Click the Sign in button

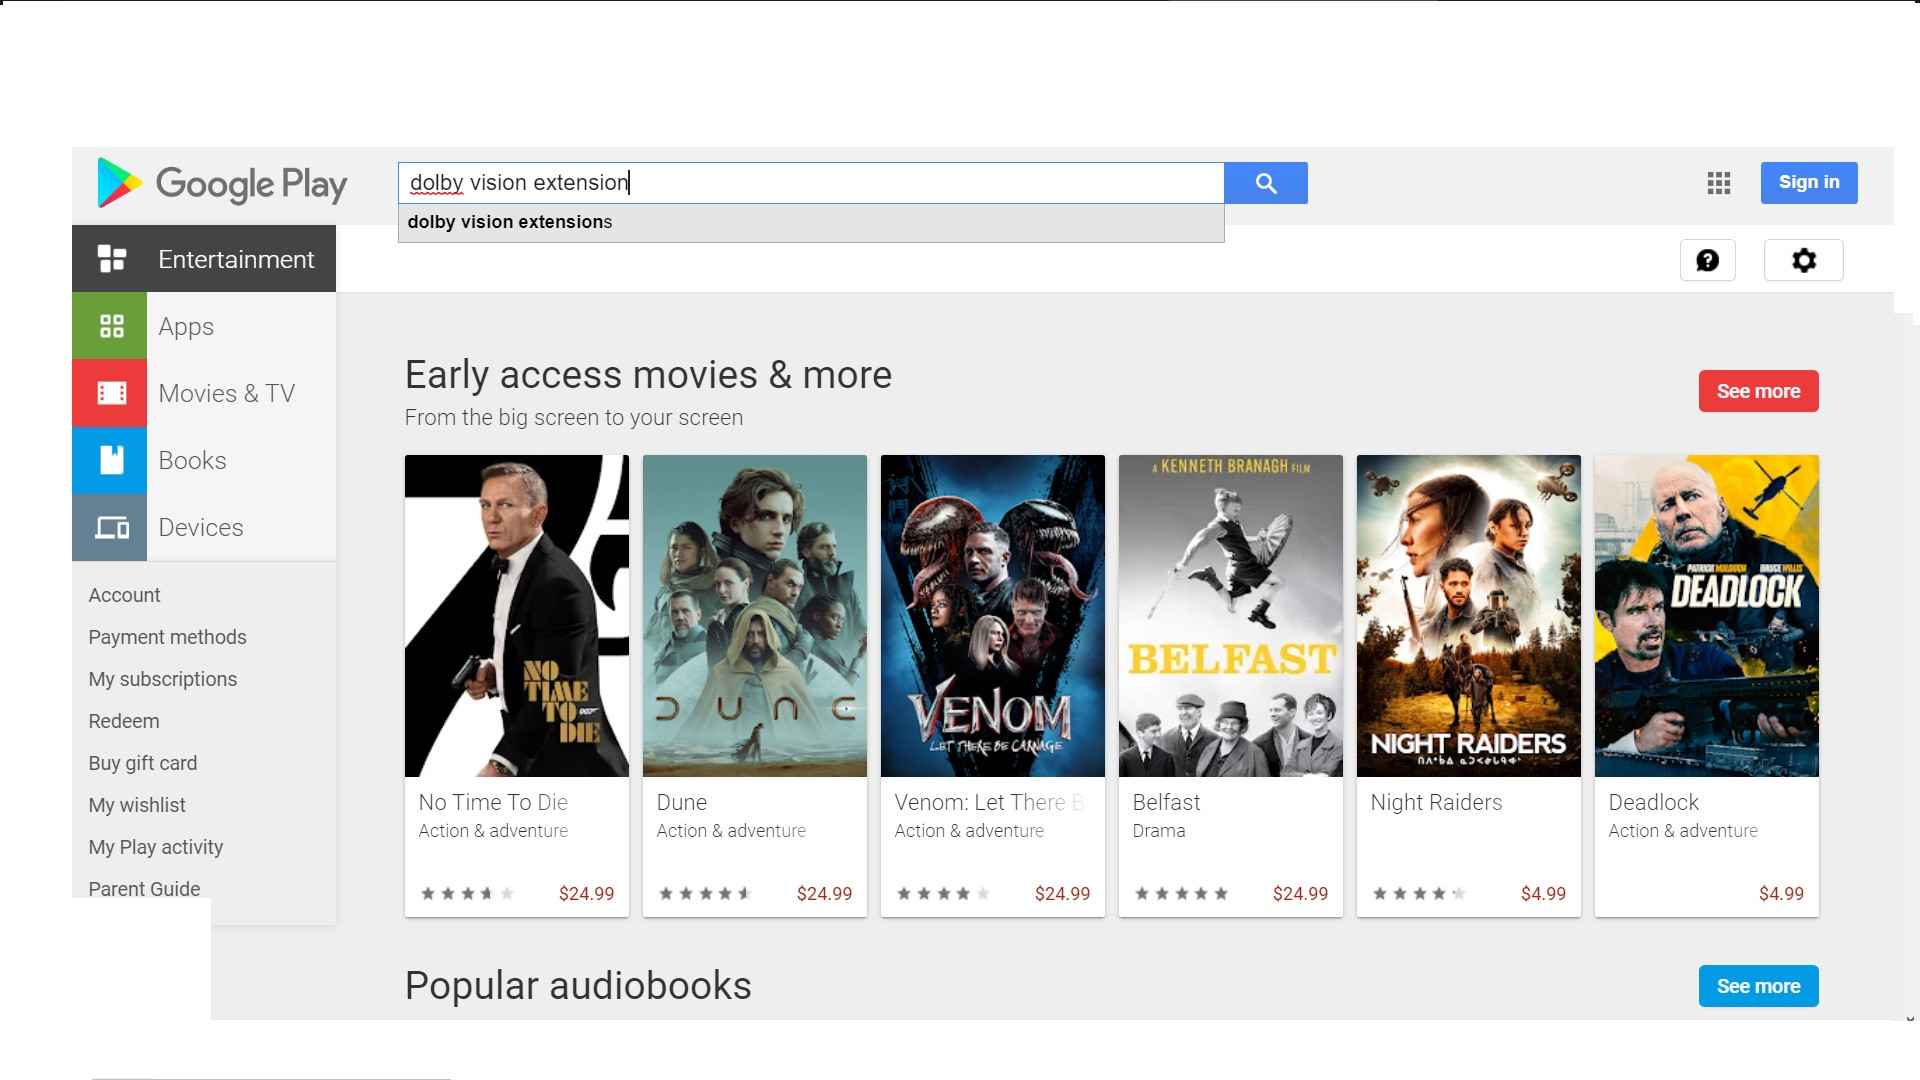point(1809,183)
